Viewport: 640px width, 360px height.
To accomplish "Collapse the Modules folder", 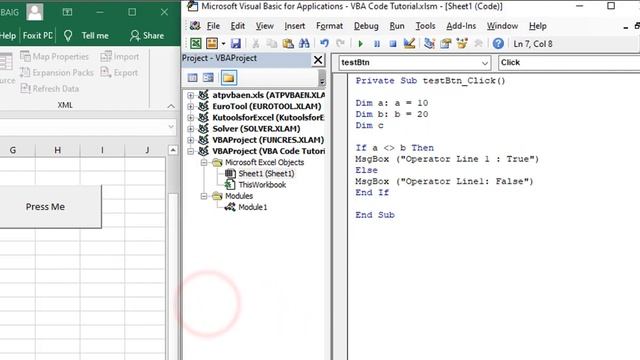I will click(x=204, y=196).
